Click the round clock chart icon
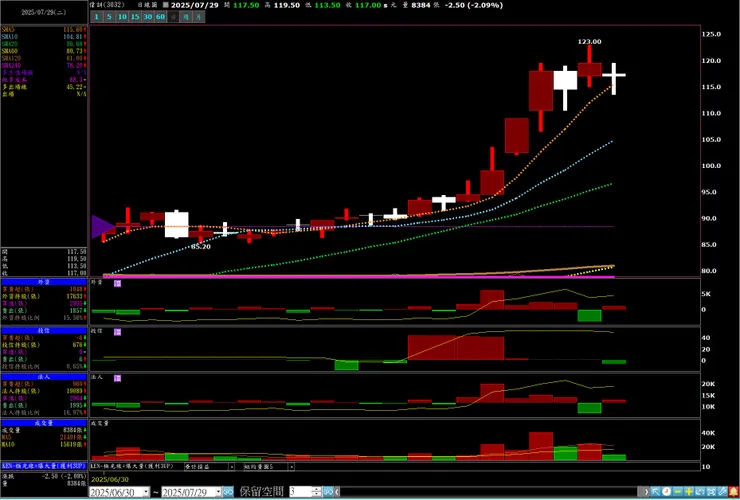This screenshot has width=740, height=500. (x=666, y=492)
